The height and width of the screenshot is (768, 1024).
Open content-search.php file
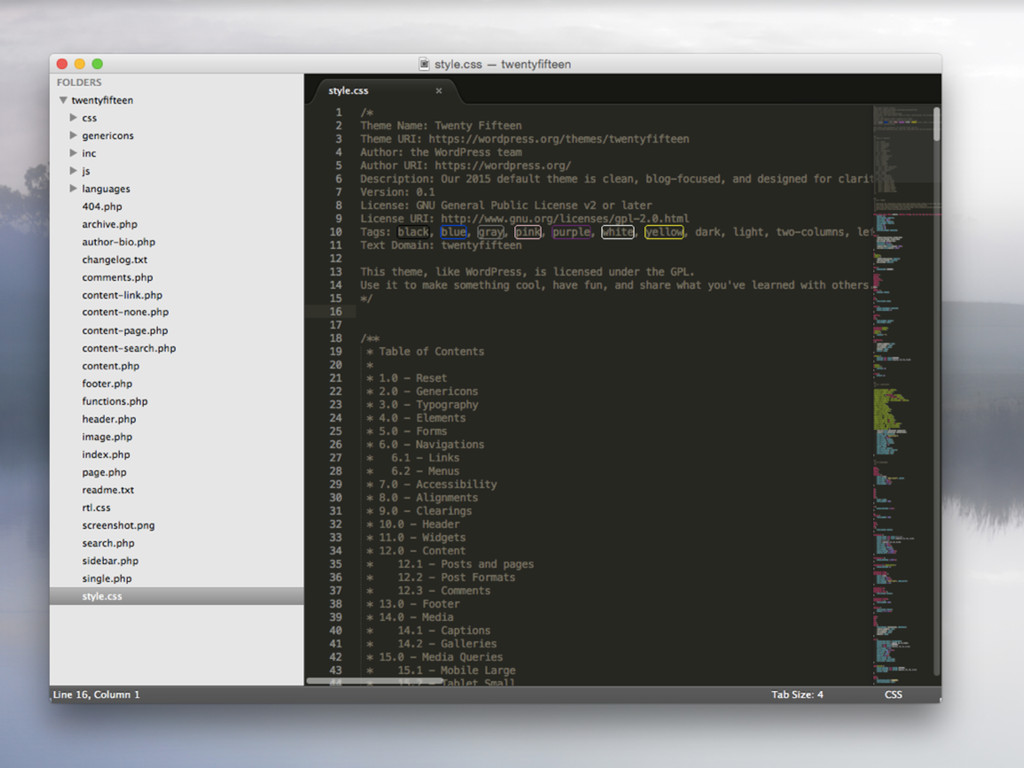point(129,348)
